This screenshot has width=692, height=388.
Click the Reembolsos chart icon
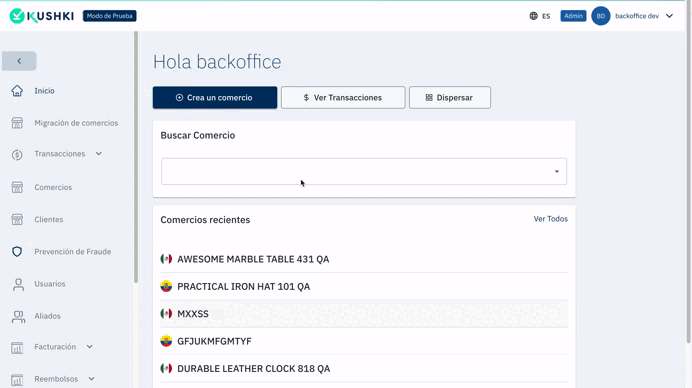pyautogui.click(x=17, y=380)
